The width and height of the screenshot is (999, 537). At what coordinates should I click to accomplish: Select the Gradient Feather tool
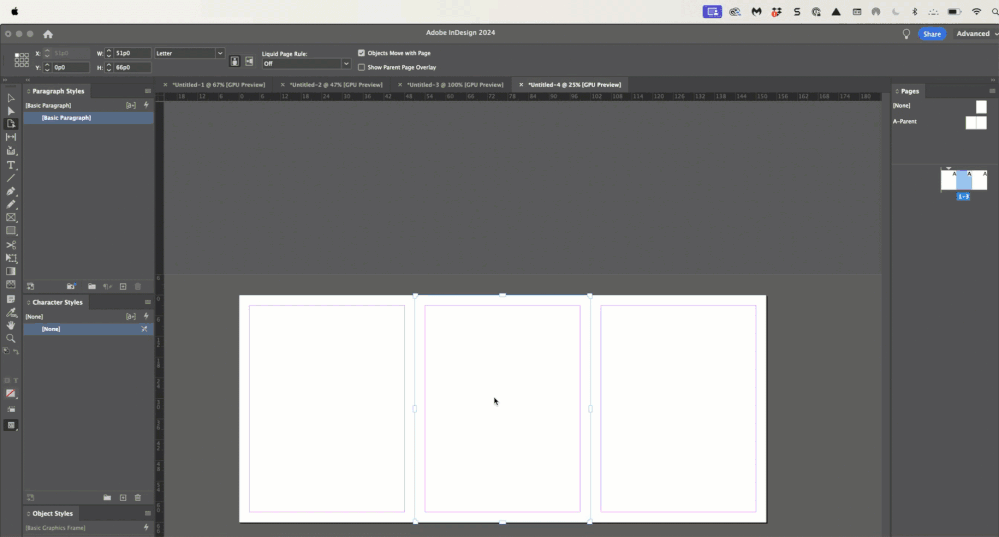(11, 285)
